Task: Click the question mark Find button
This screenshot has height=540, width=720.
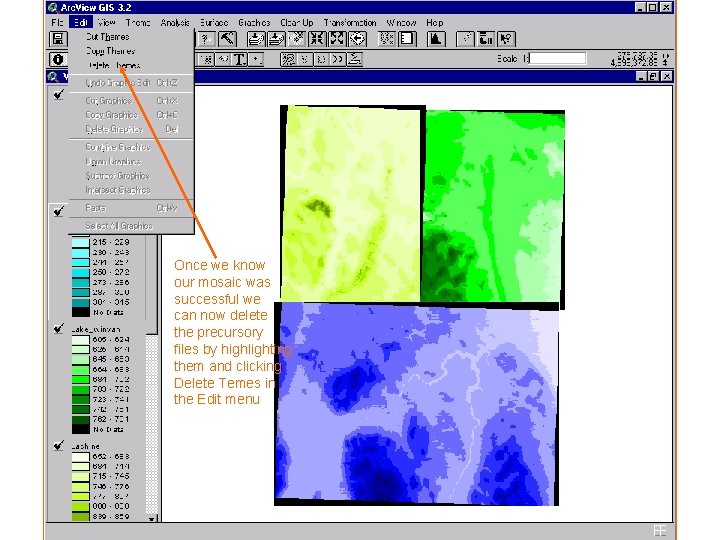Action: [206, 39]
